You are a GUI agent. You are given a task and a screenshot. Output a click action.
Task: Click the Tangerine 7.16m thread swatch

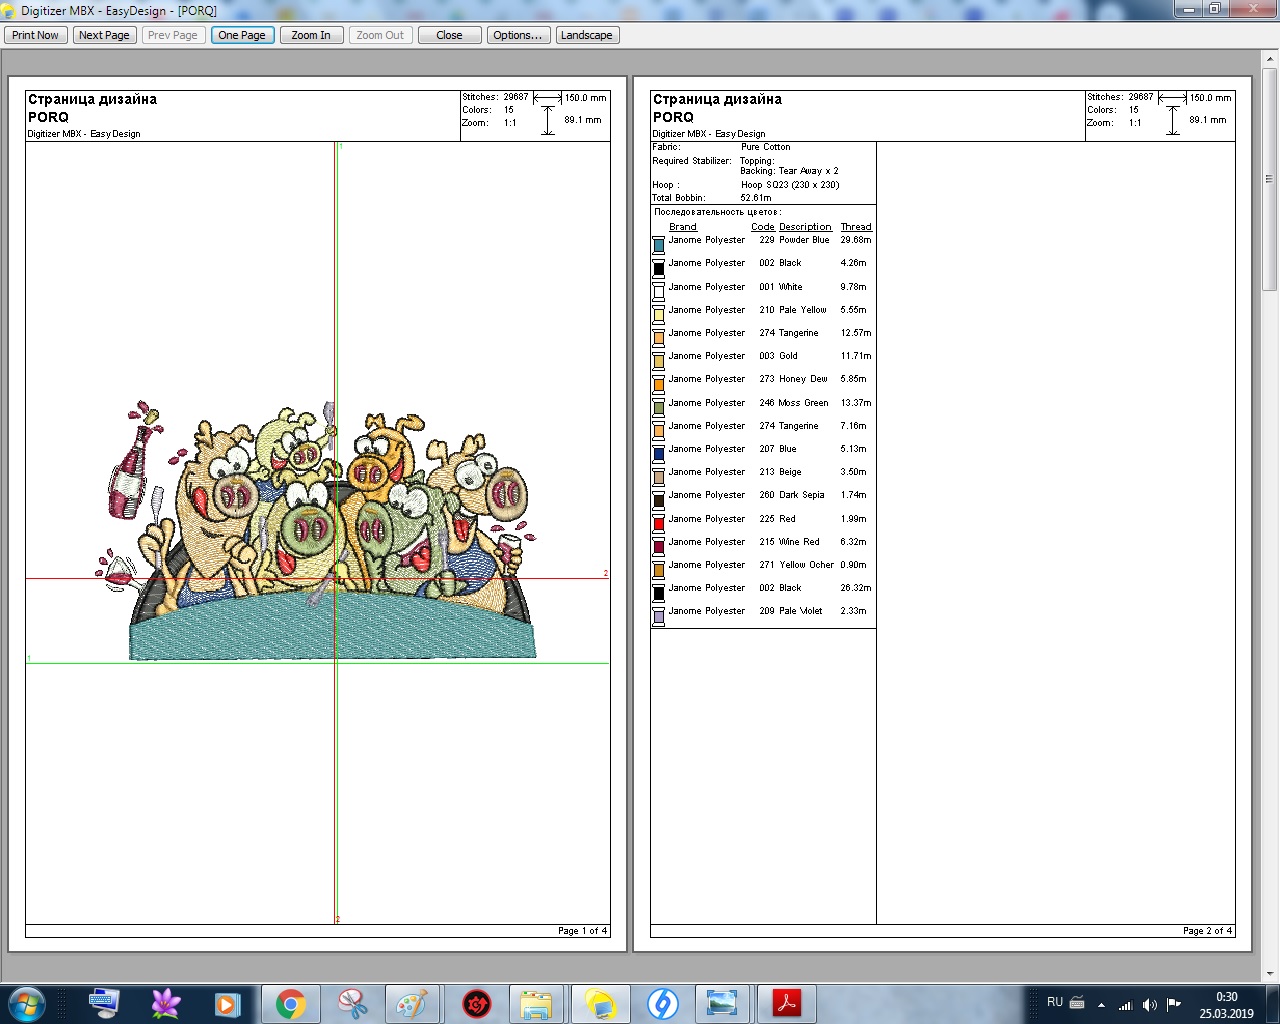click(x=658, y=430)
